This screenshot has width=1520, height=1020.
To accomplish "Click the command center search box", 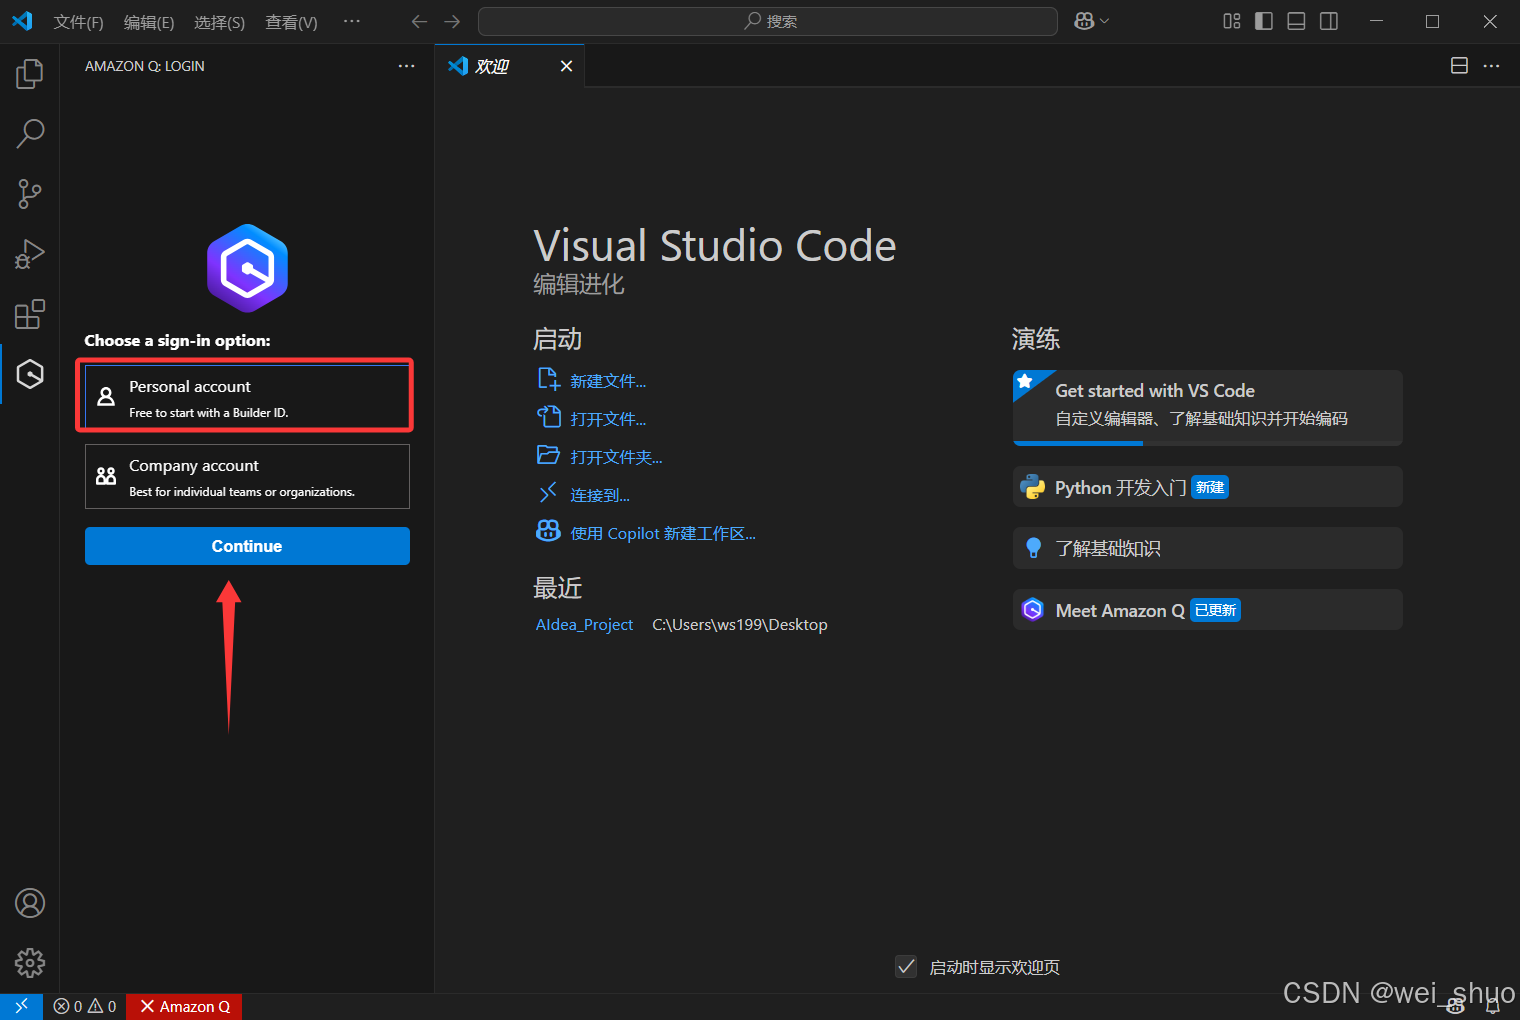I will [x=767, y=21].
